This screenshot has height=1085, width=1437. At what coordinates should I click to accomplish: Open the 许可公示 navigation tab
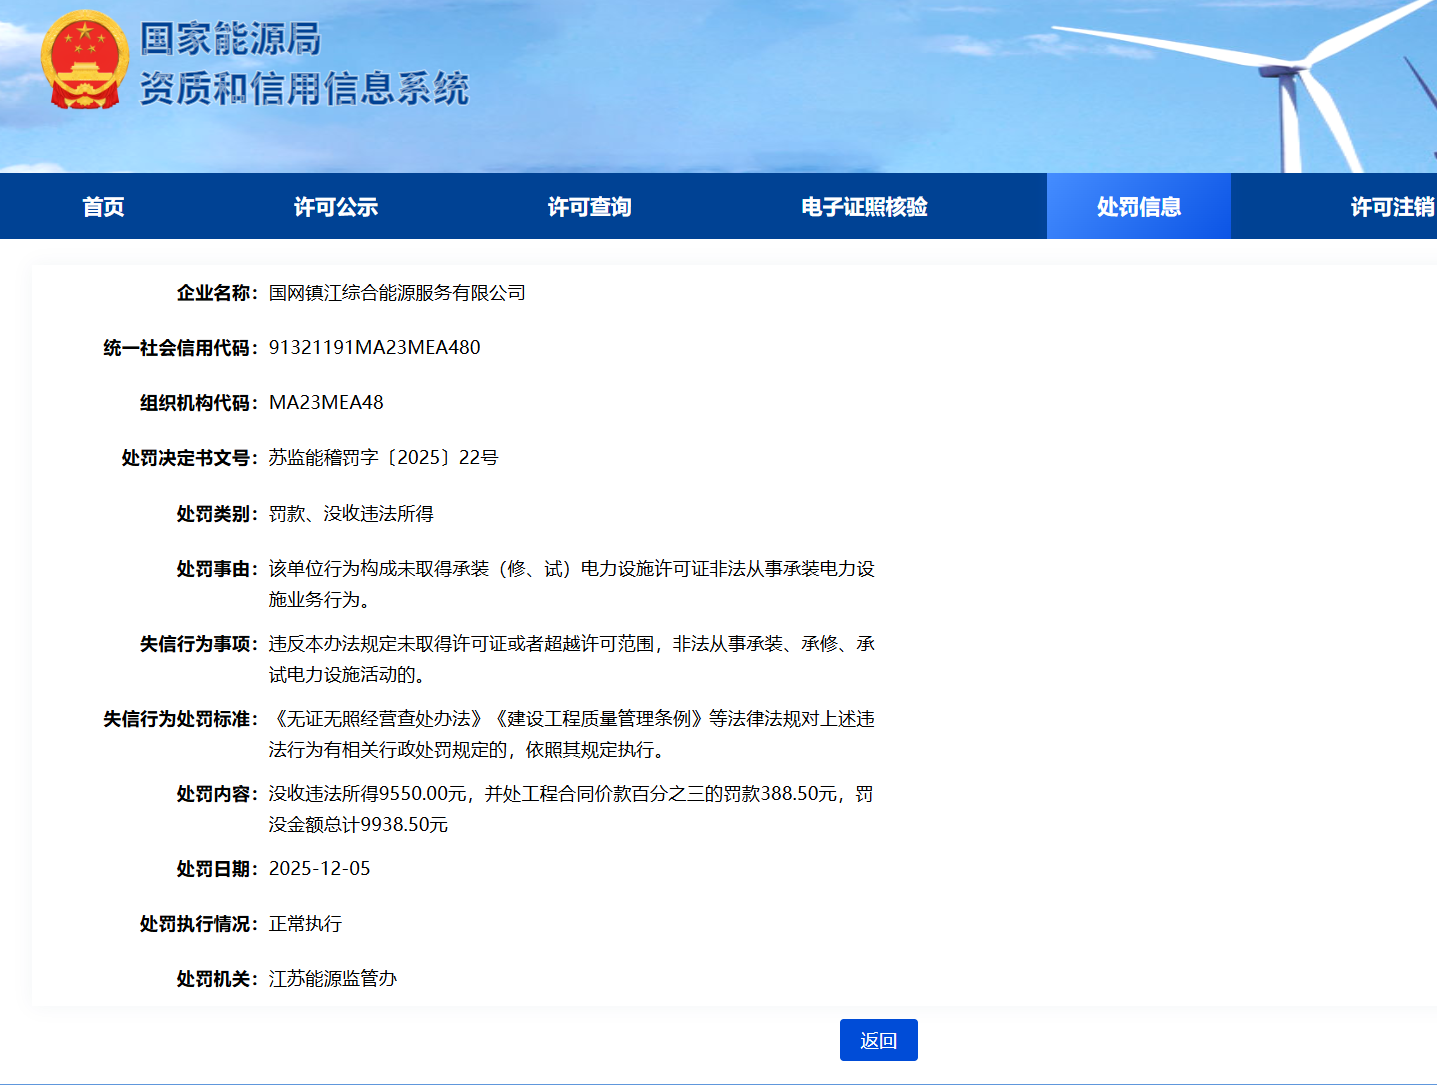tap(335, 207)
